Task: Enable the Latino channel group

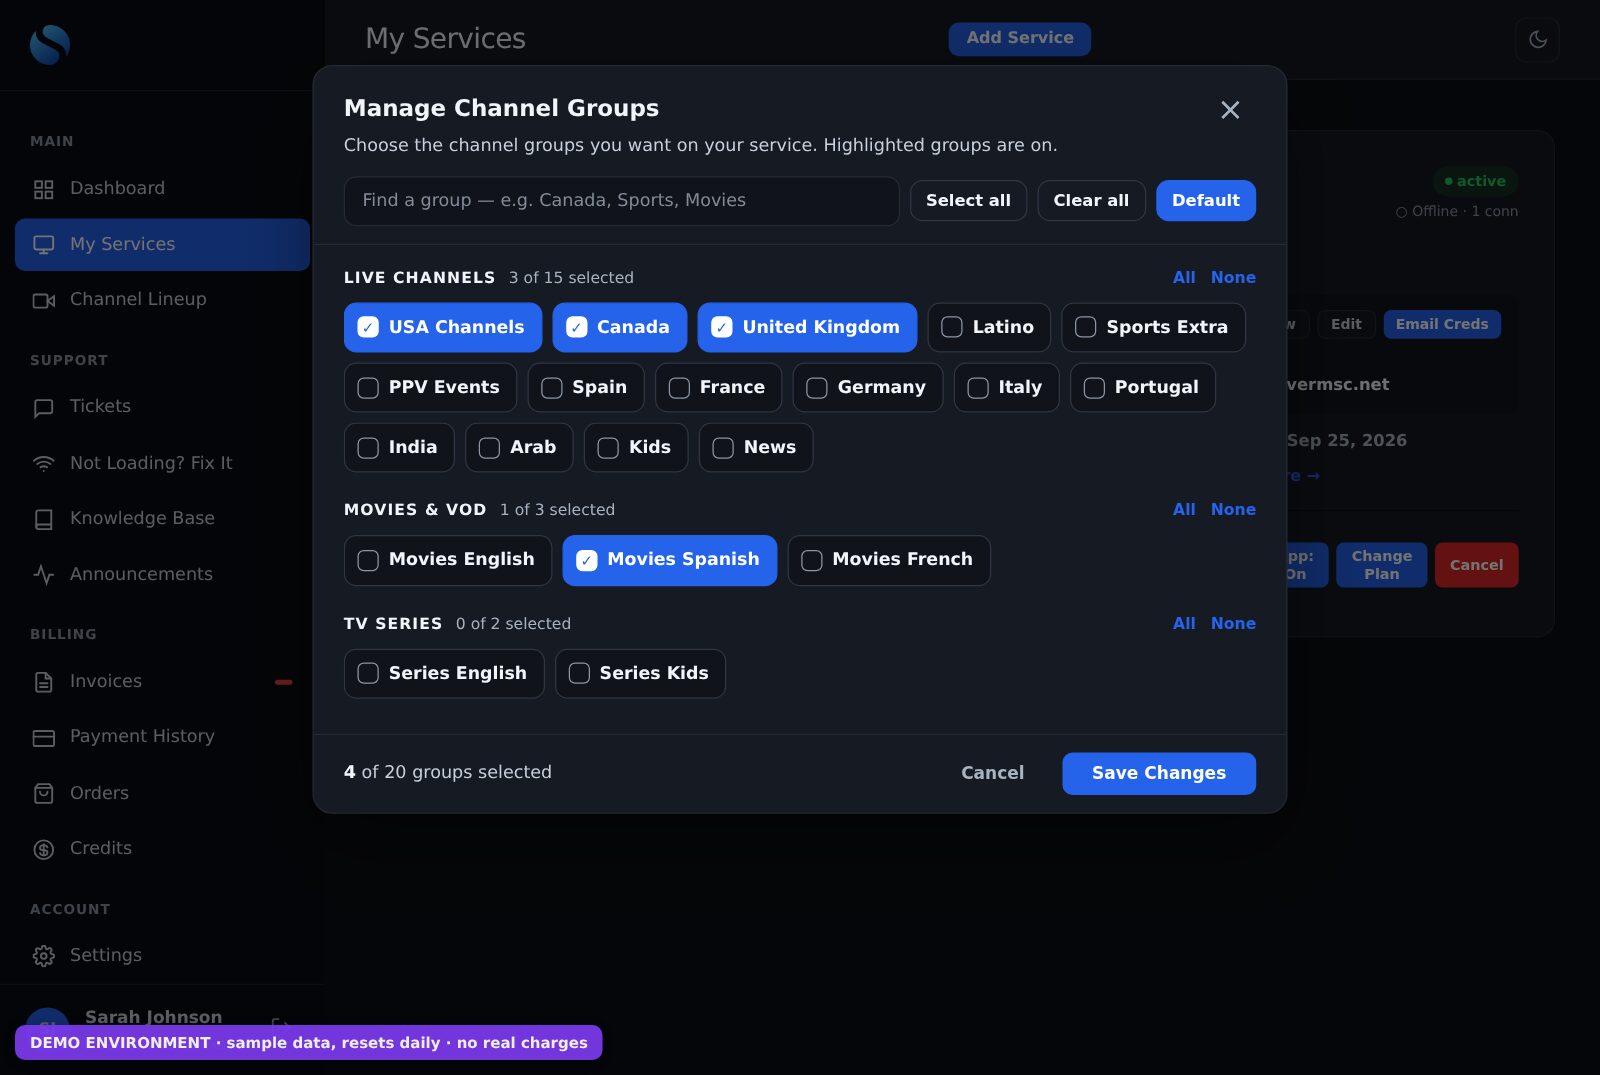Action: [989, 327]
